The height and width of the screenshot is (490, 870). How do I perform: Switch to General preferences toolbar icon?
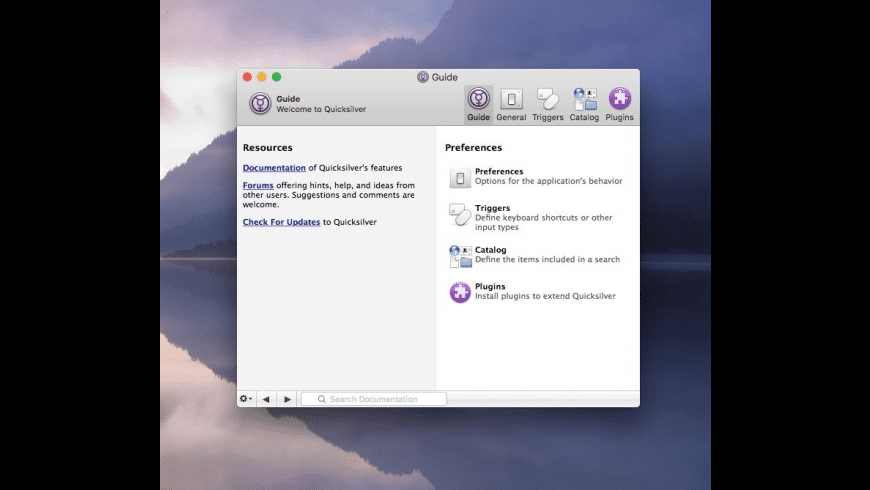pyautogui.click(x=511, y=104)
